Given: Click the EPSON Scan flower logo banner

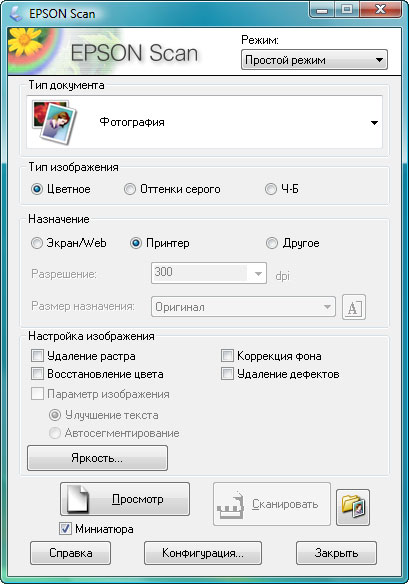Looking at the screenshot, I should [104, 51].
